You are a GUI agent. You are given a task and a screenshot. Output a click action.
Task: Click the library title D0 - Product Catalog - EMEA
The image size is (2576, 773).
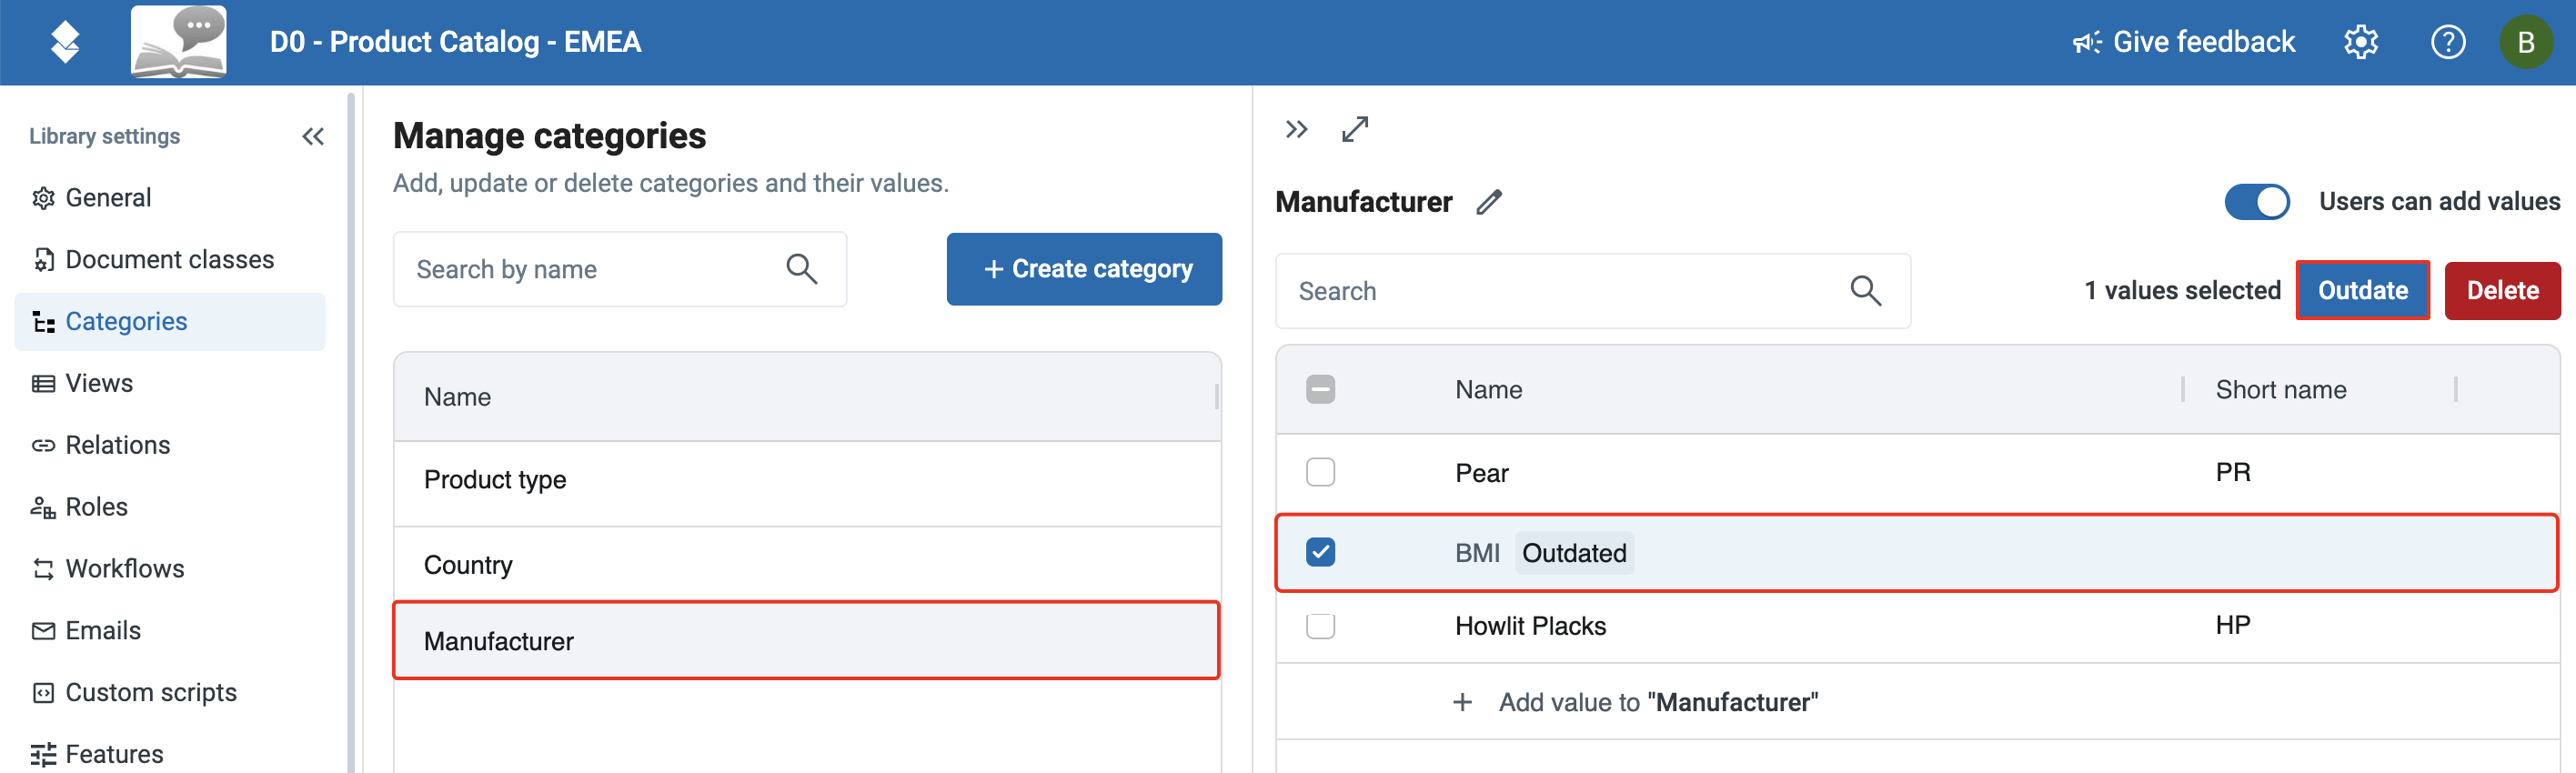click(x=455, y=42)
